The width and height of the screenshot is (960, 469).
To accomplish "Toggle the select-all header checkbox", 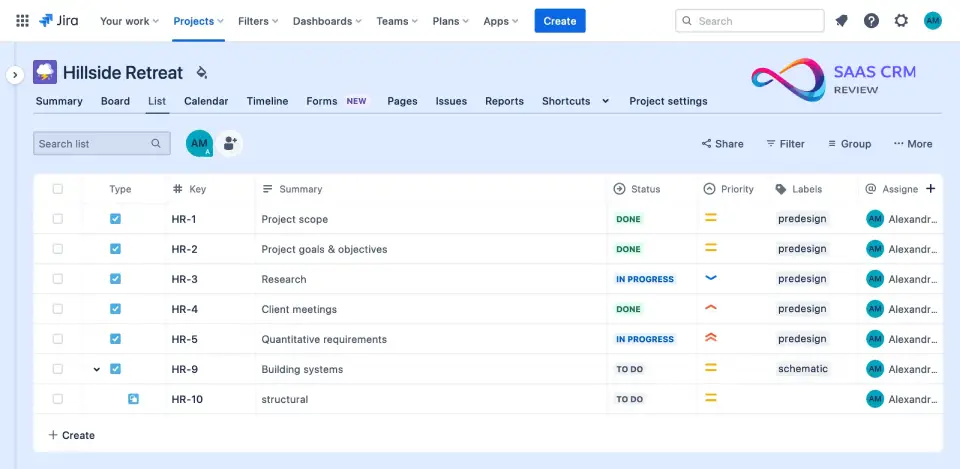I will click(57, 189).
